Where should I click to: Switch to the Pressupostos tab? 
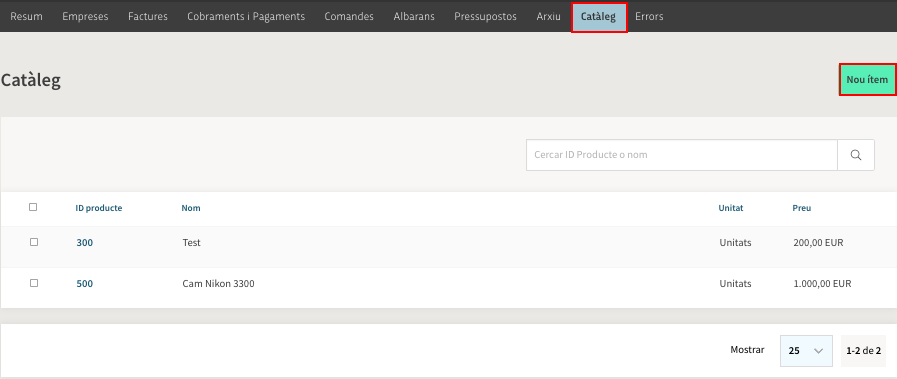tap(485, 17)
